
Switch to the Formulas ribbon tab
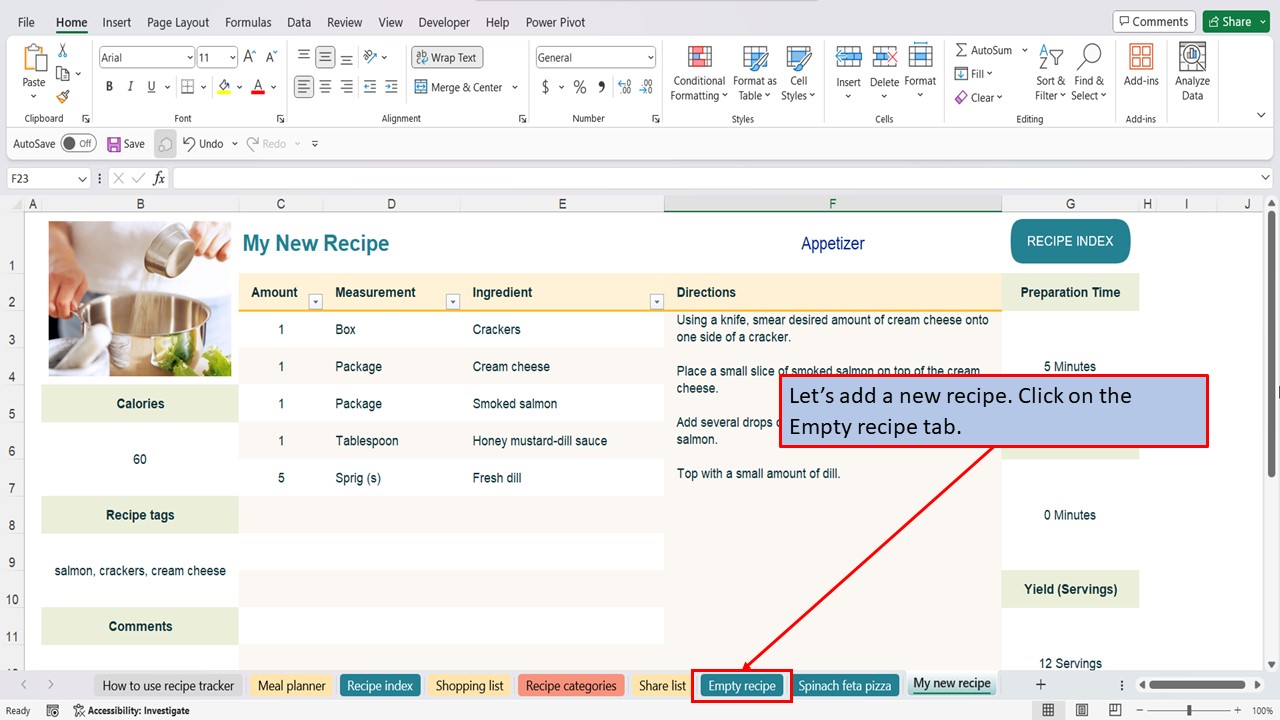click(248, 21)
